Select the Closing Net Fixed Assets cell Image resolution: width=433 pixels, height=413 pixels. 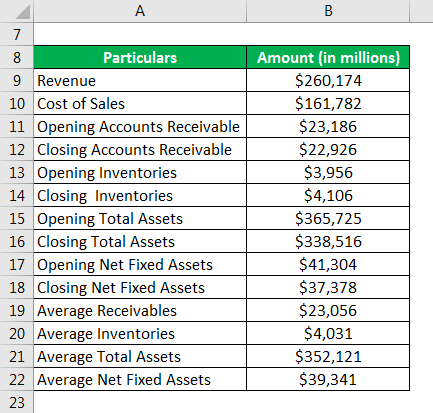(140, 287)
